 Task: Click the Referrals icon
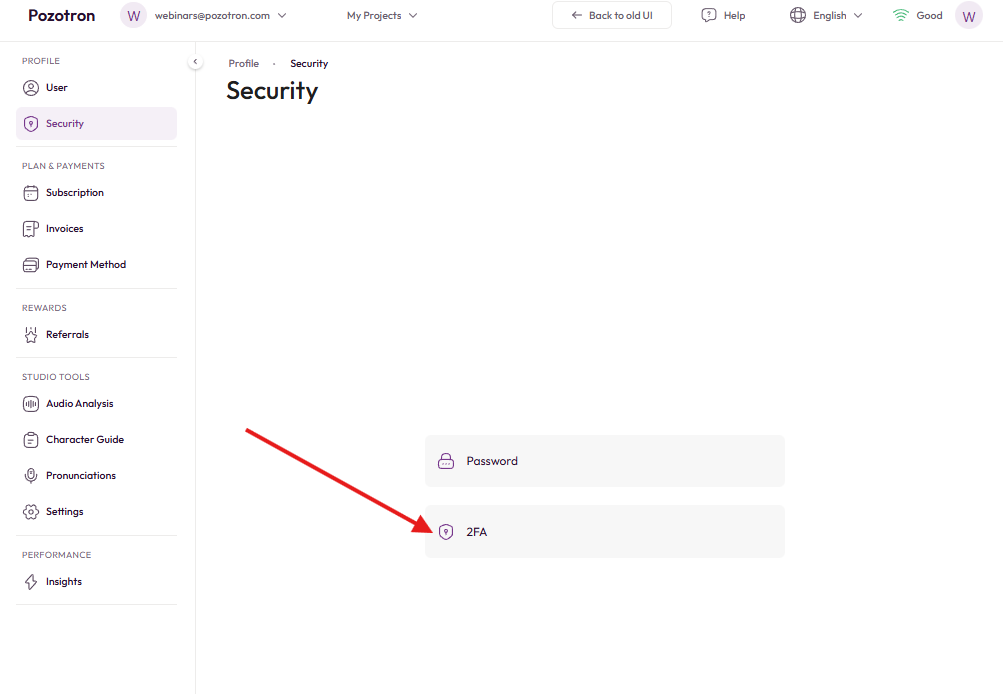(x=31, y=335)
